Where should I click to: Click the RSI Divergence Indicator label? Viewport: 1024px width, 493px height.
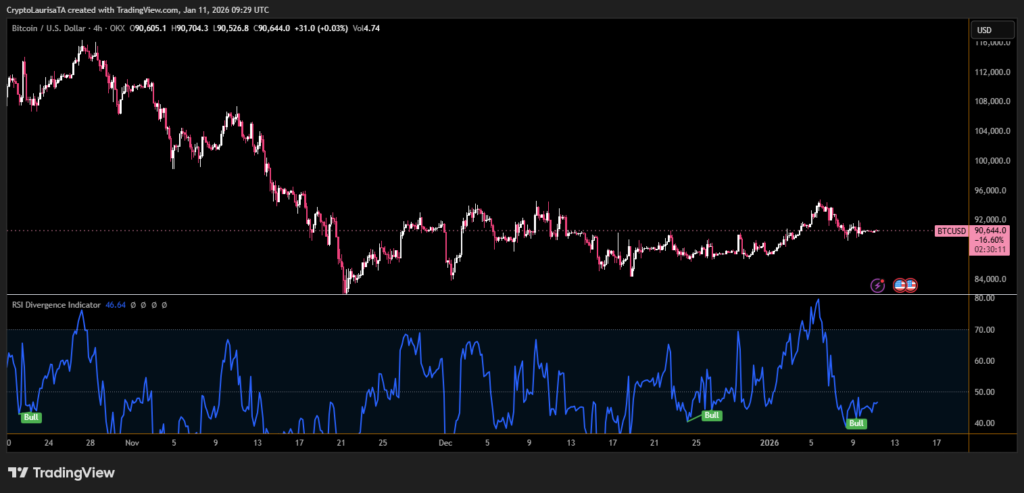pyautogui.click(x=55, y=304)
